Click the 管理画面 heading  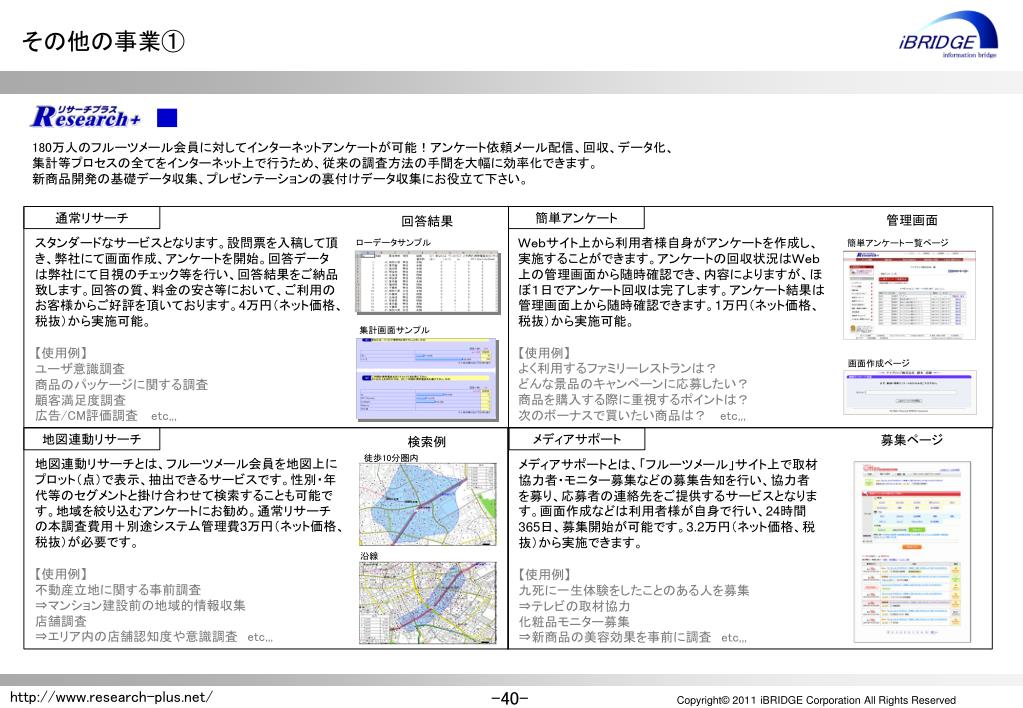pos(911,220)
